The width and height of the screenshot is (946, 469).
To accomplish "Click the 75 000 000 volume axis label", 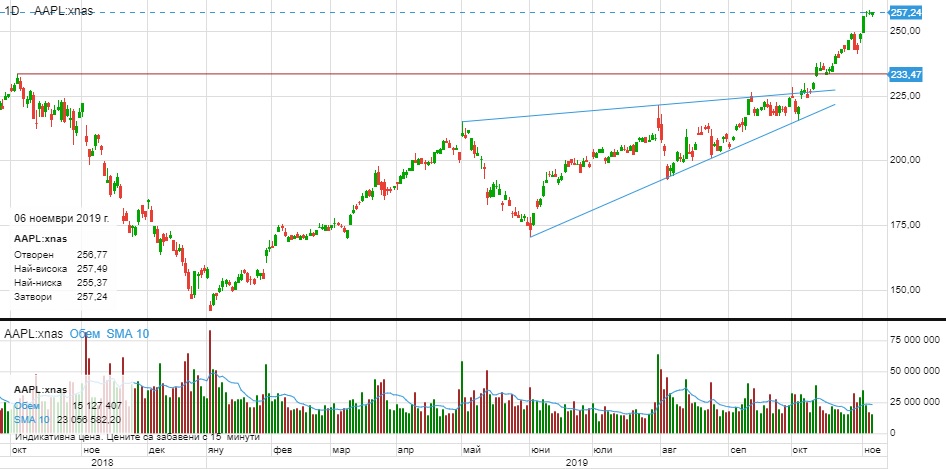I will point(915,340).
